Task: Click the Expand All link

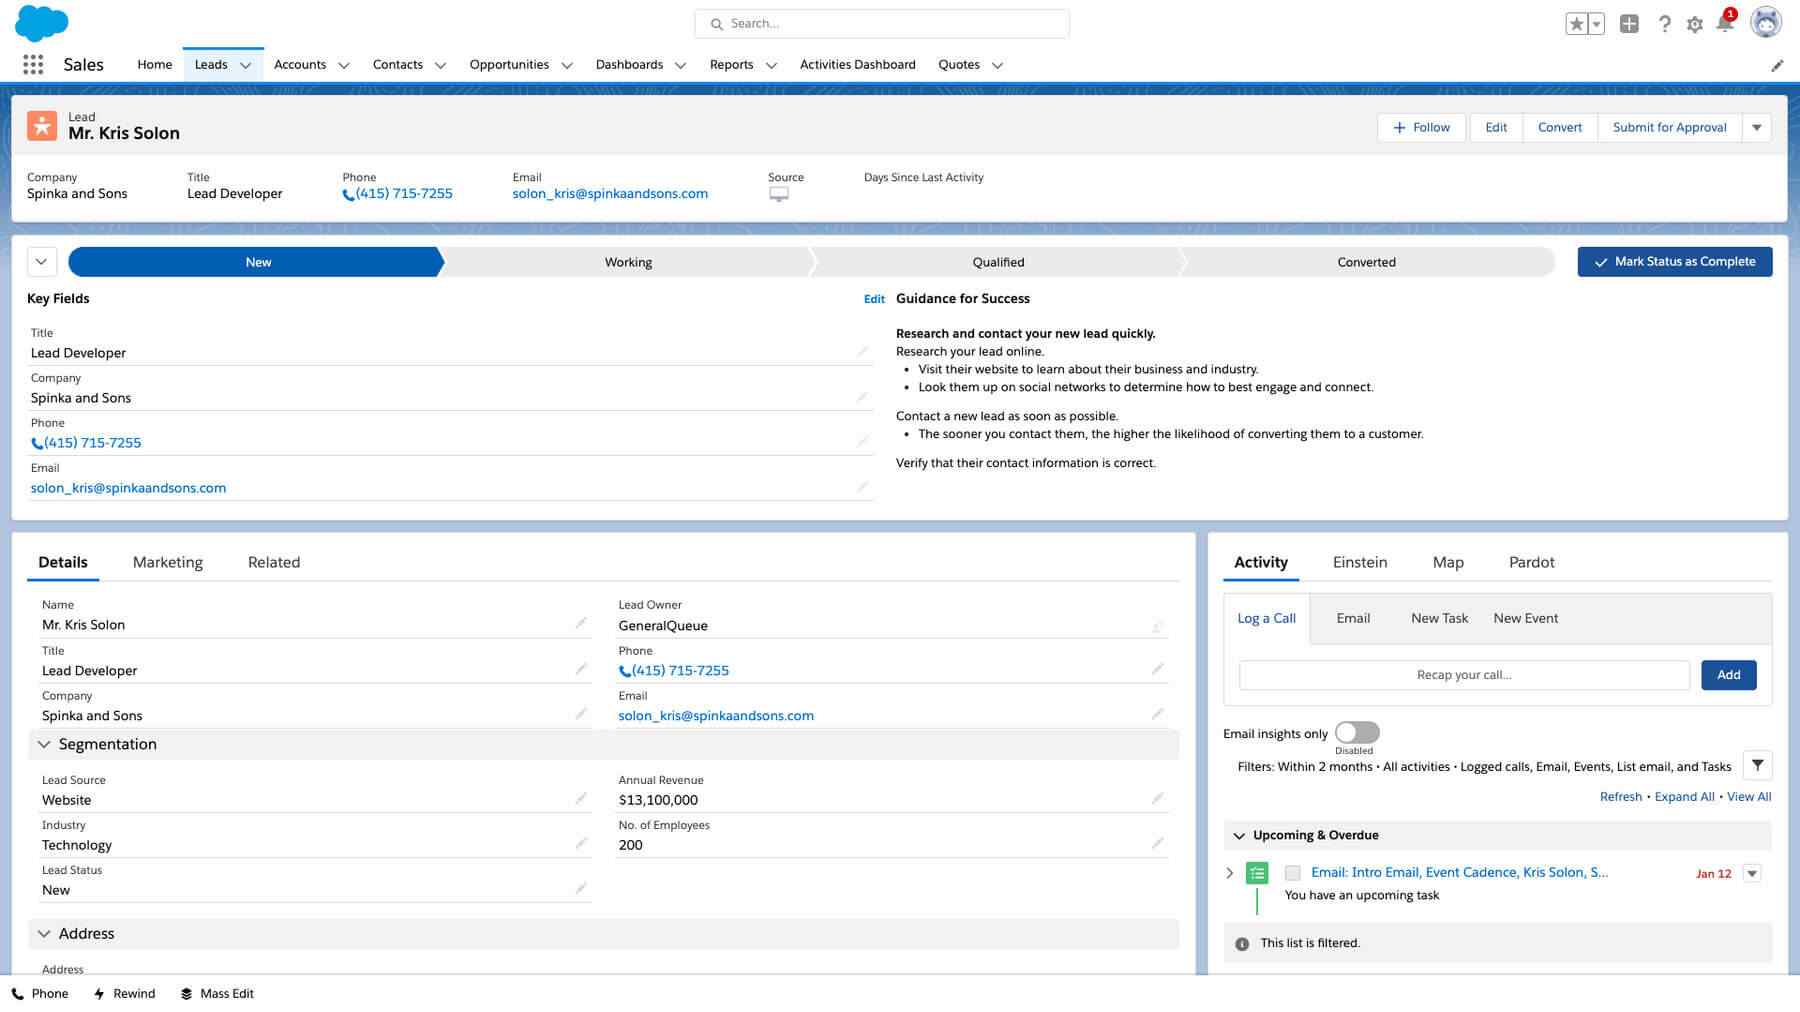Action: [1684, 797]
